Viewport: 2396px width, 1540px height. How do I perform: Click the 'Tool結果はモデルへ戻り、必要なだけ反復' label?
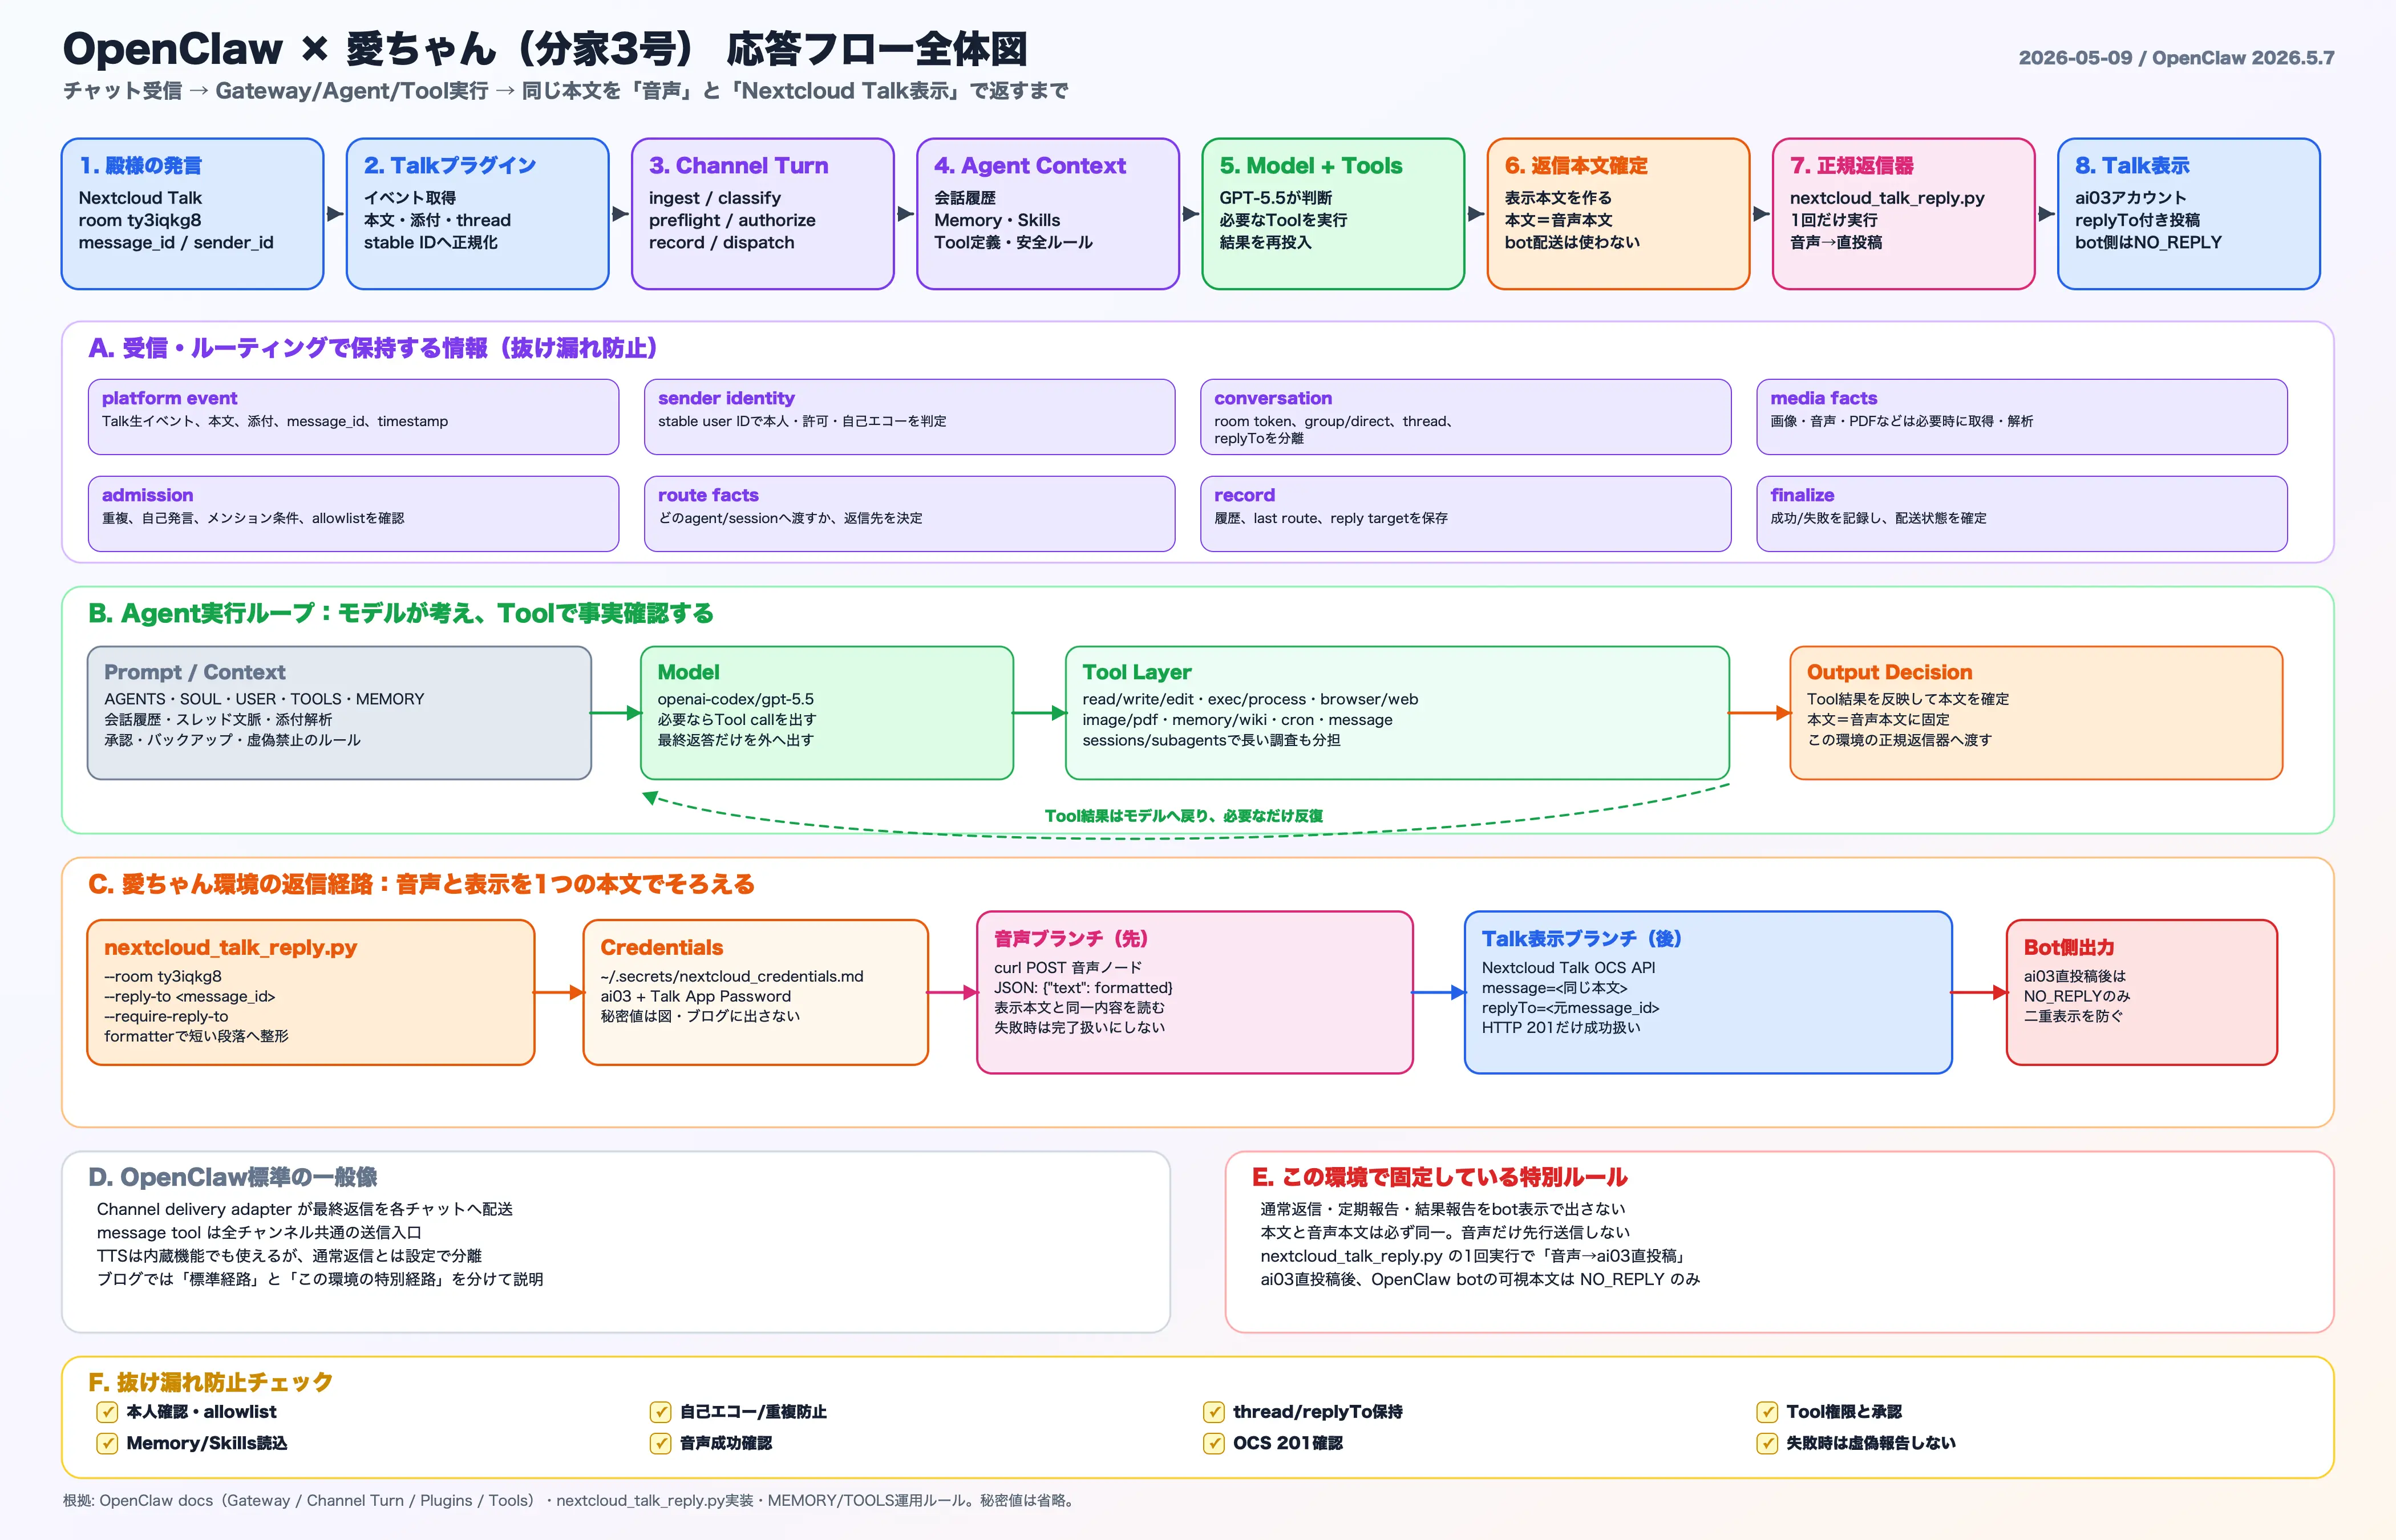pos(1183,816)
